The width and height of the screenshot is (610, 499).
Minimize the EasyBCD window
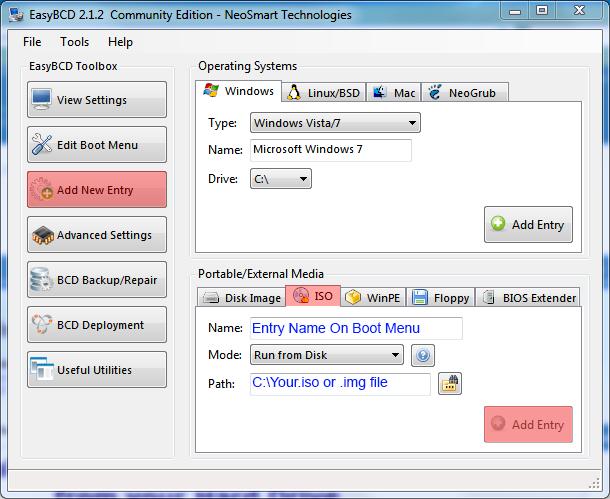point(515,12)
